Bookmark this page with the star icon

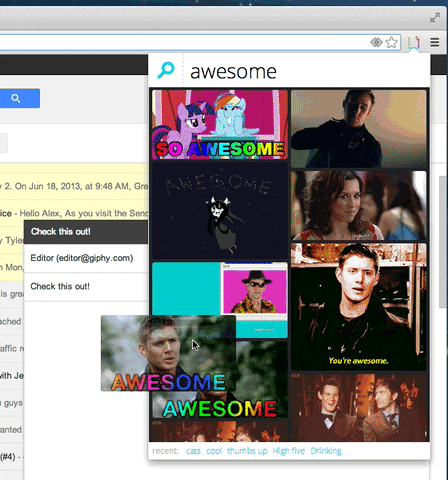(x=391, y=42)
